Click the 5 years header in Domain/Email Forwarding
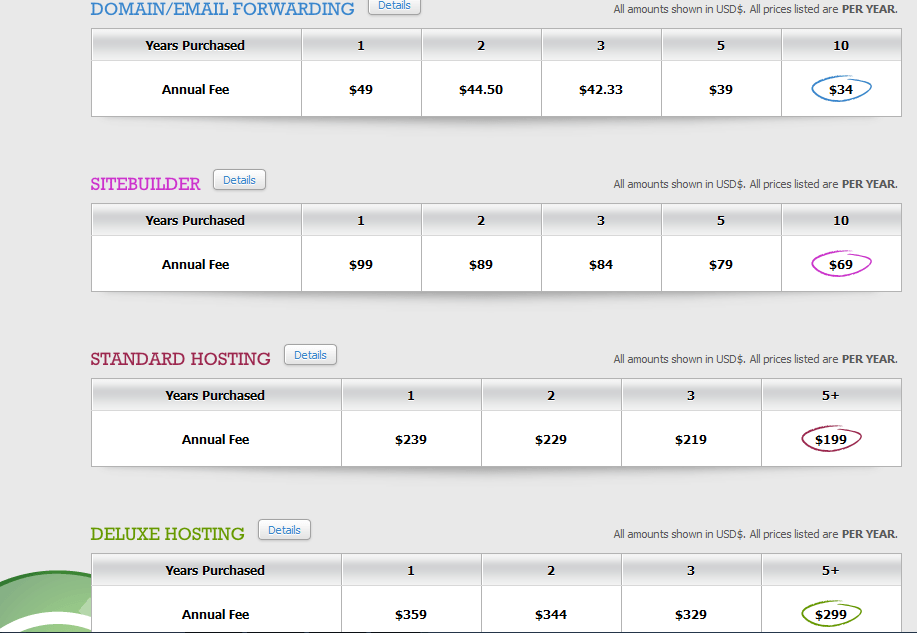 point(720,45)
